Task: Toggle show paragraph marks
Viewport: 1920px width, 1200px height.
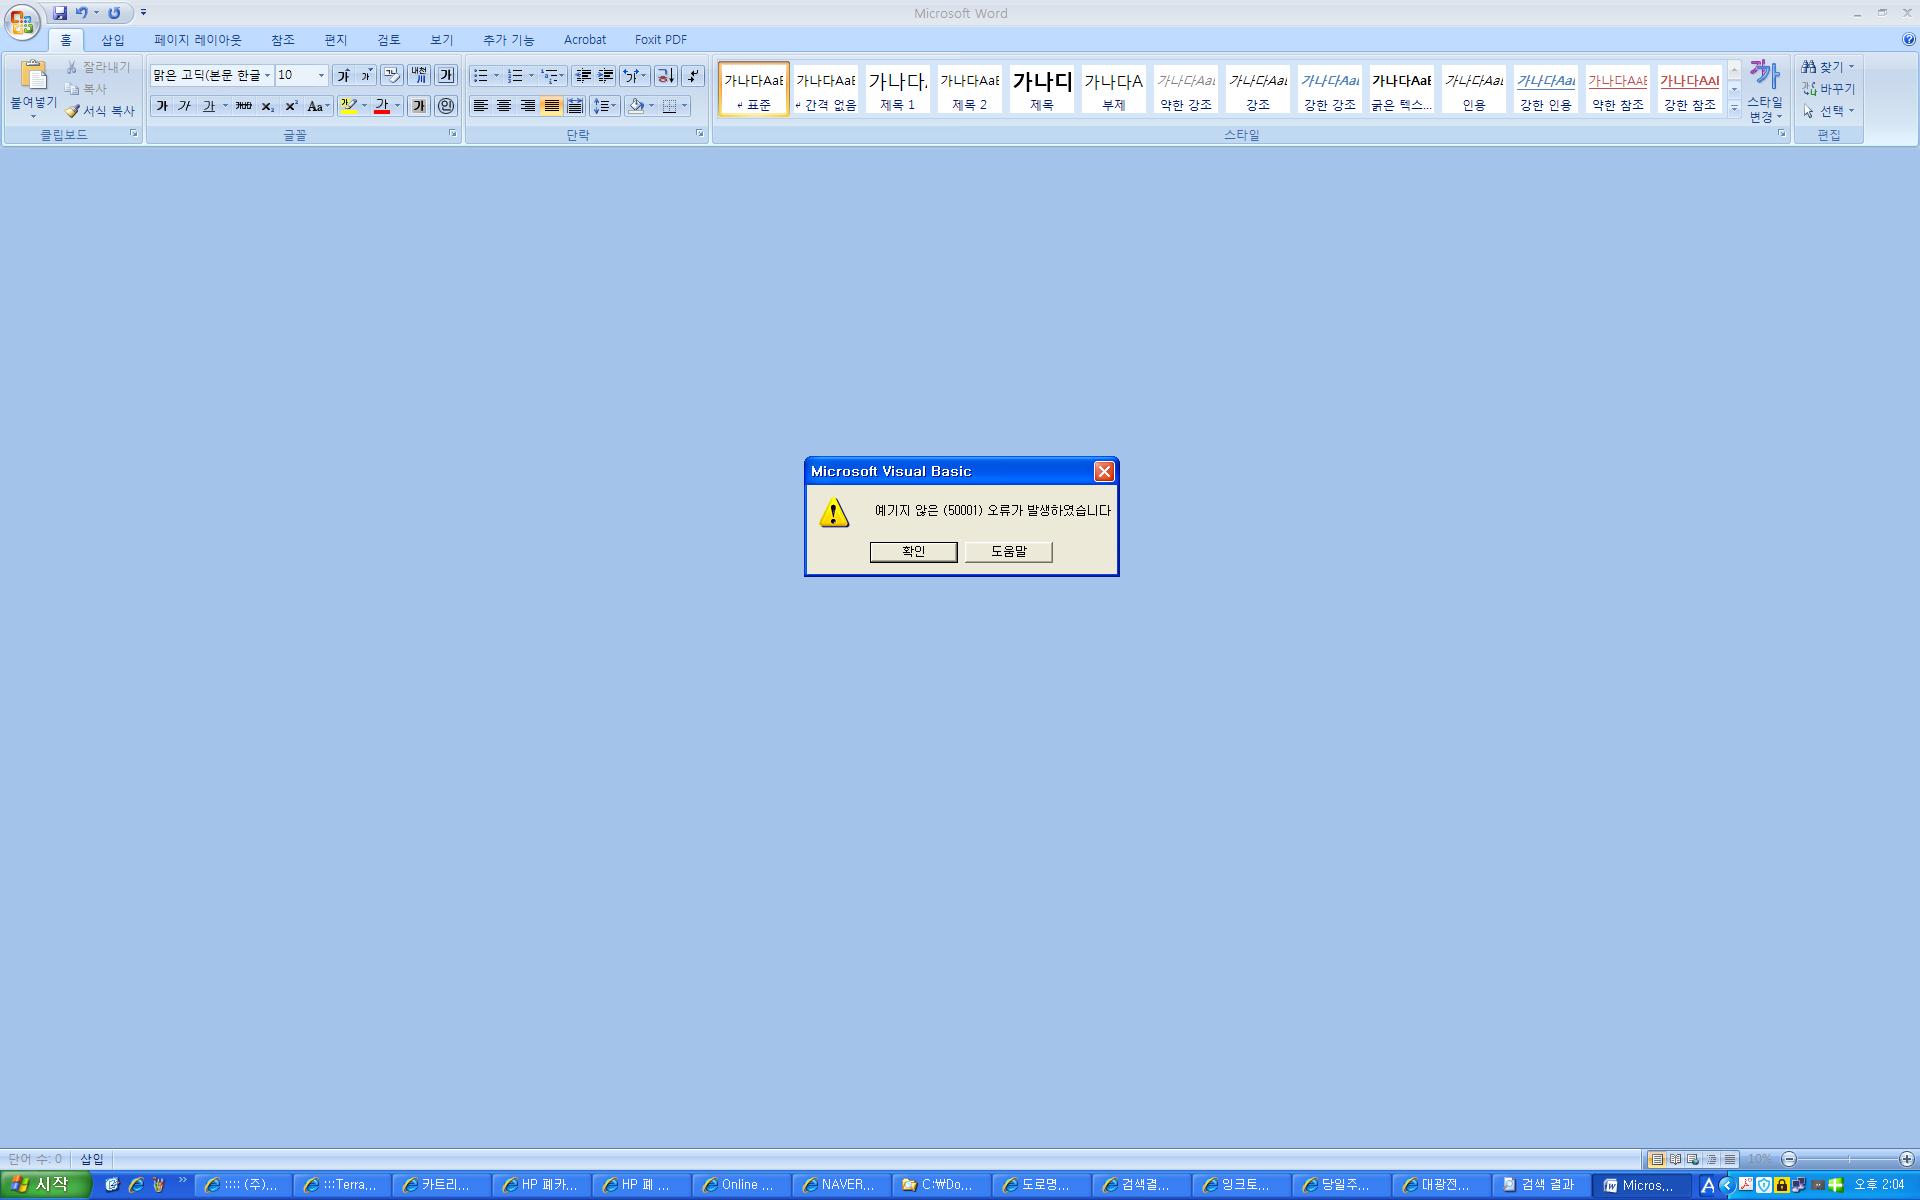Action: click(x=693, y=76)
